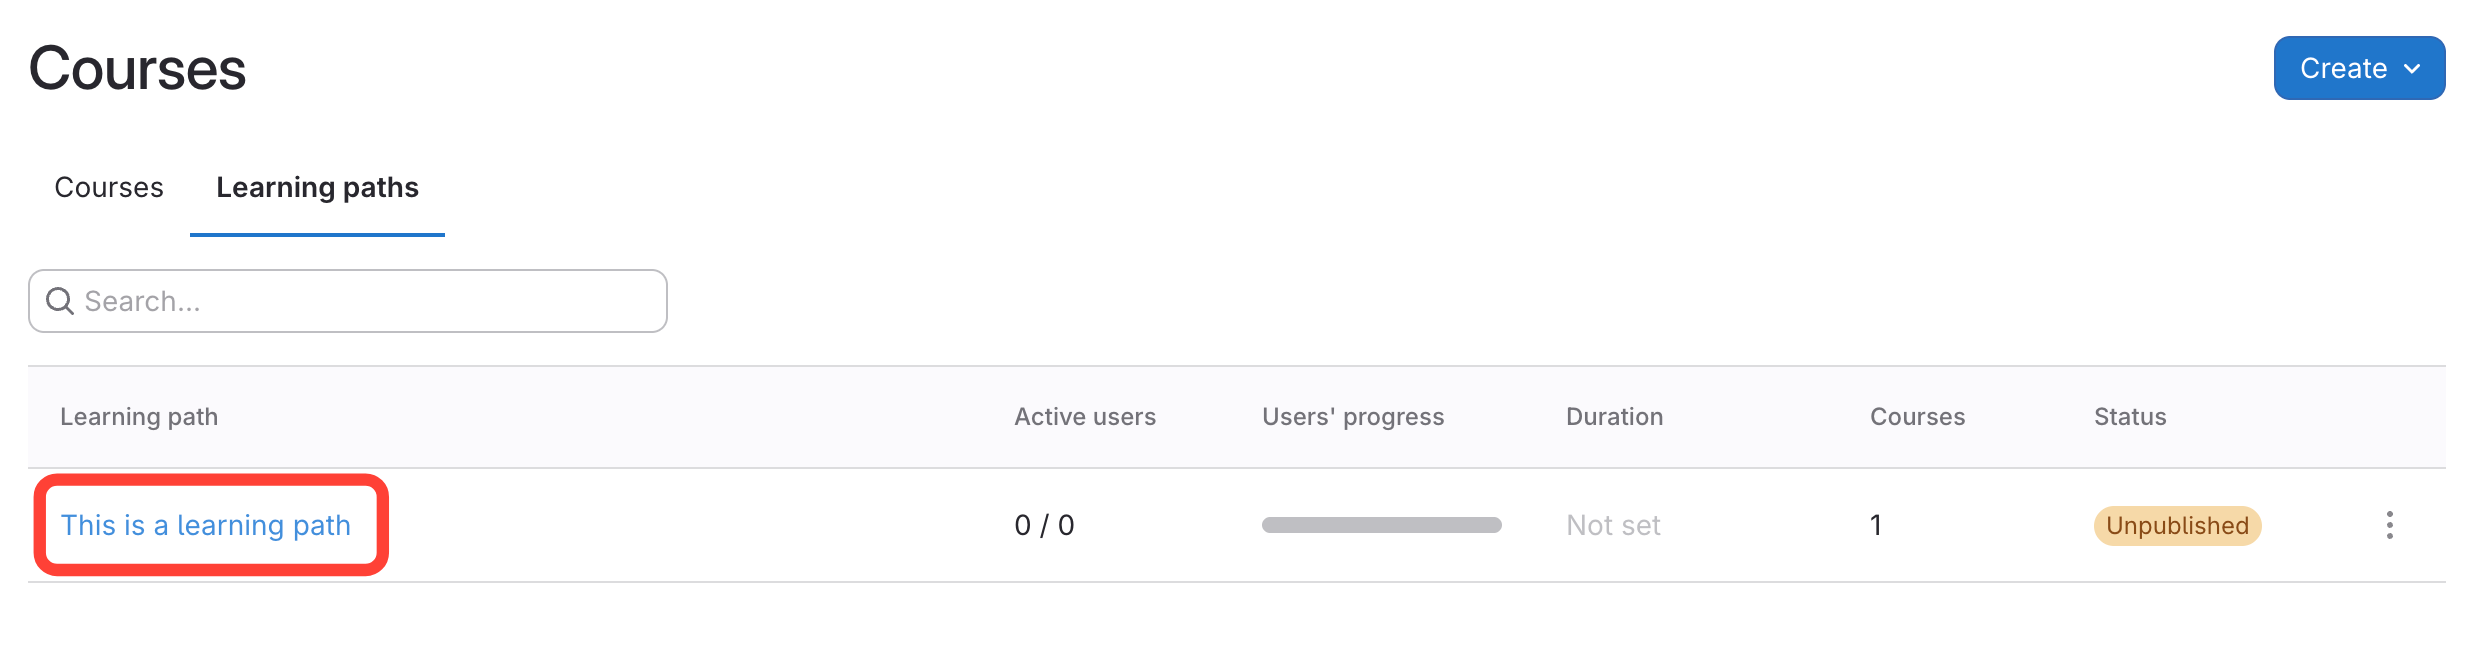Sort by Active users column header
The height and width of the screenshot is (670, 2472).
pyautogui.click(x=1085, y=417)
